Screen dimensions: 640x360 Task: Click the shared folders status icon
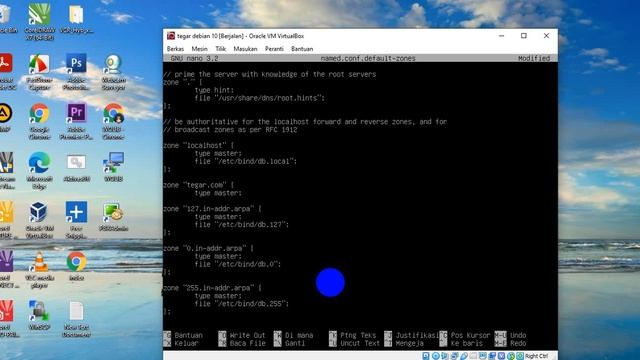473,356
